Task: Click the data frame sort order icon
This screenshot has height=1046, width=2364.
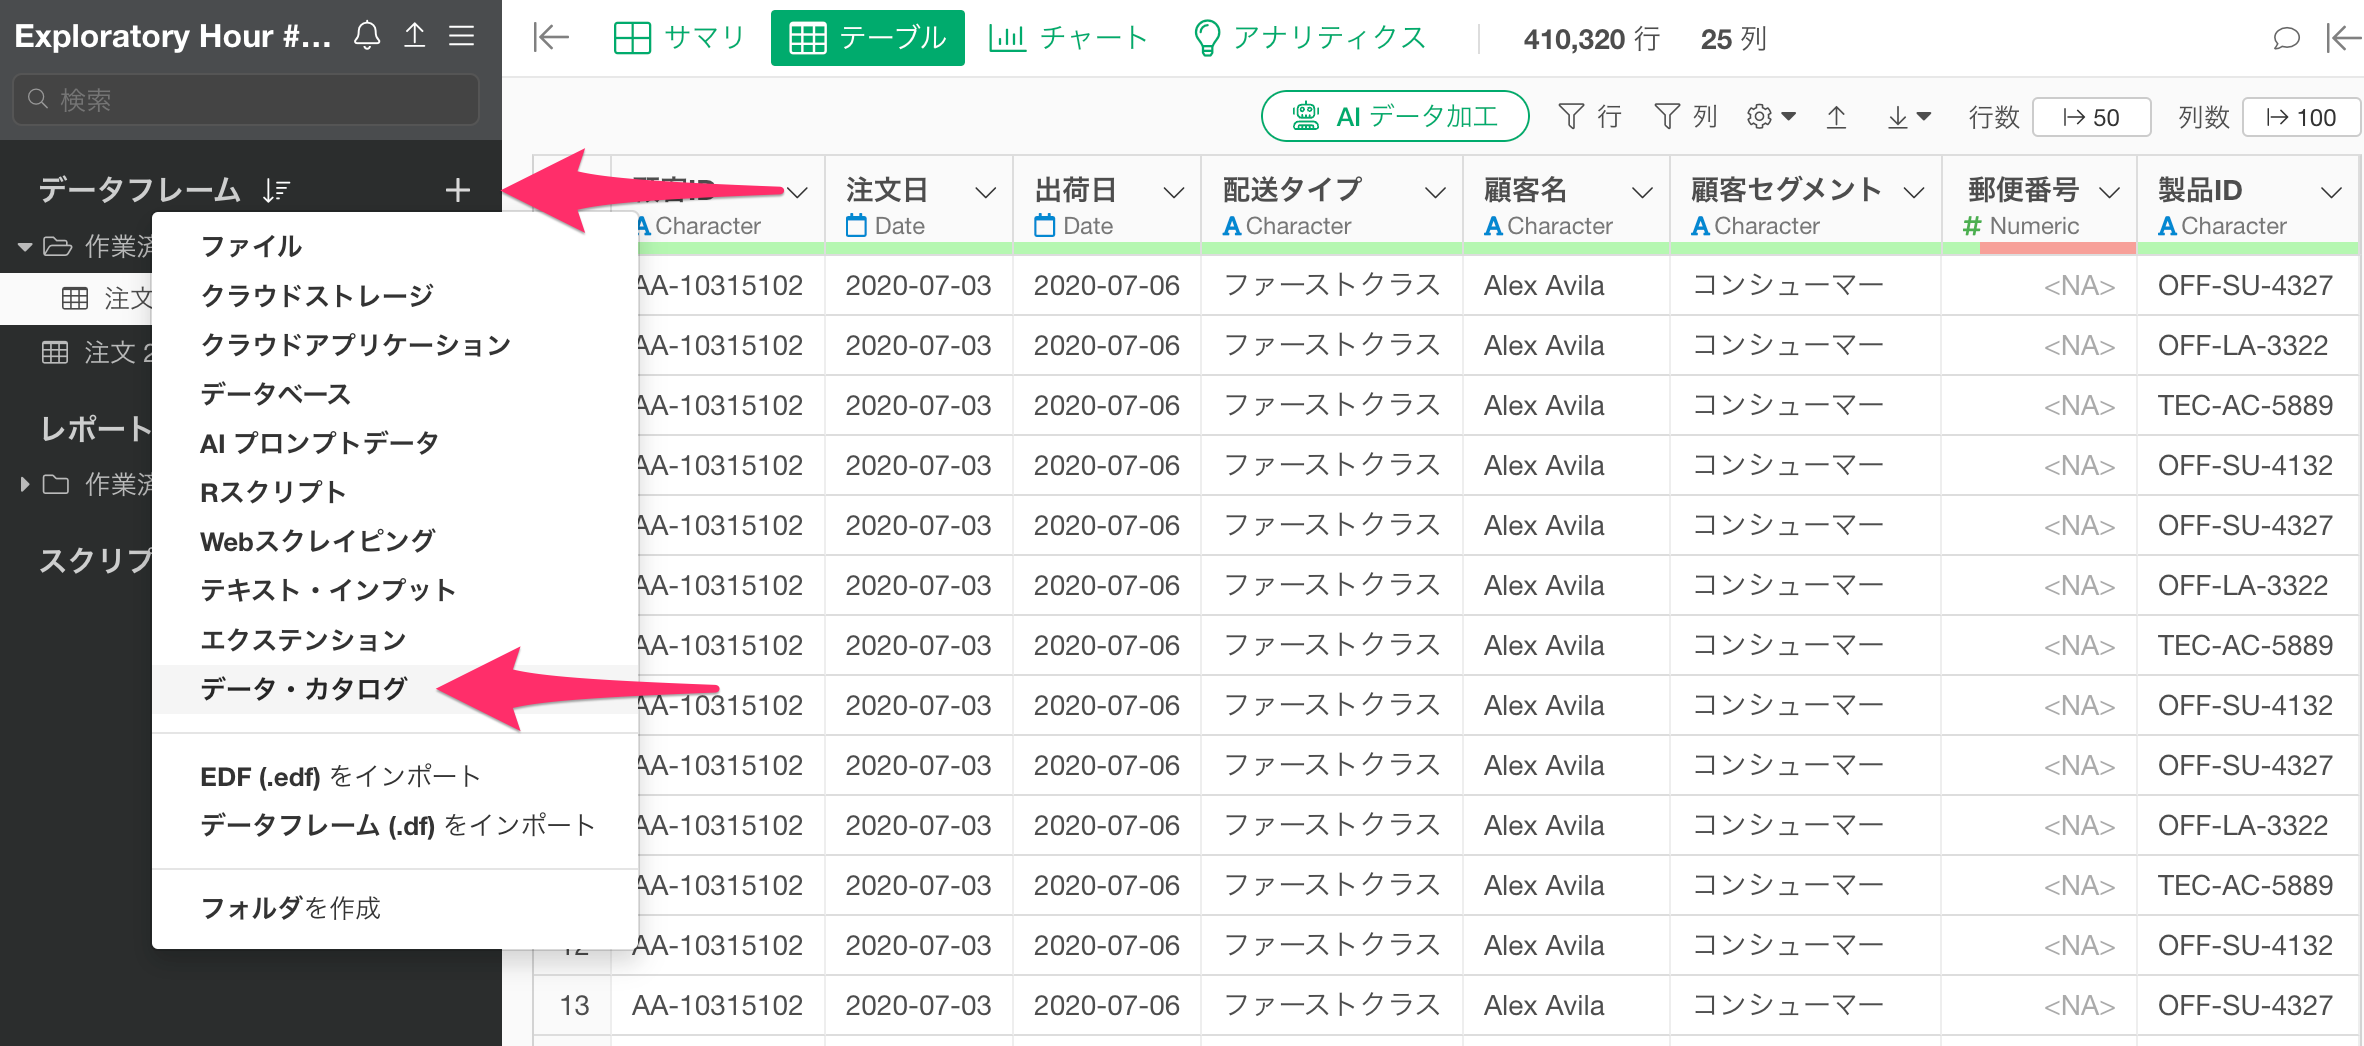Action: [276, 190]
